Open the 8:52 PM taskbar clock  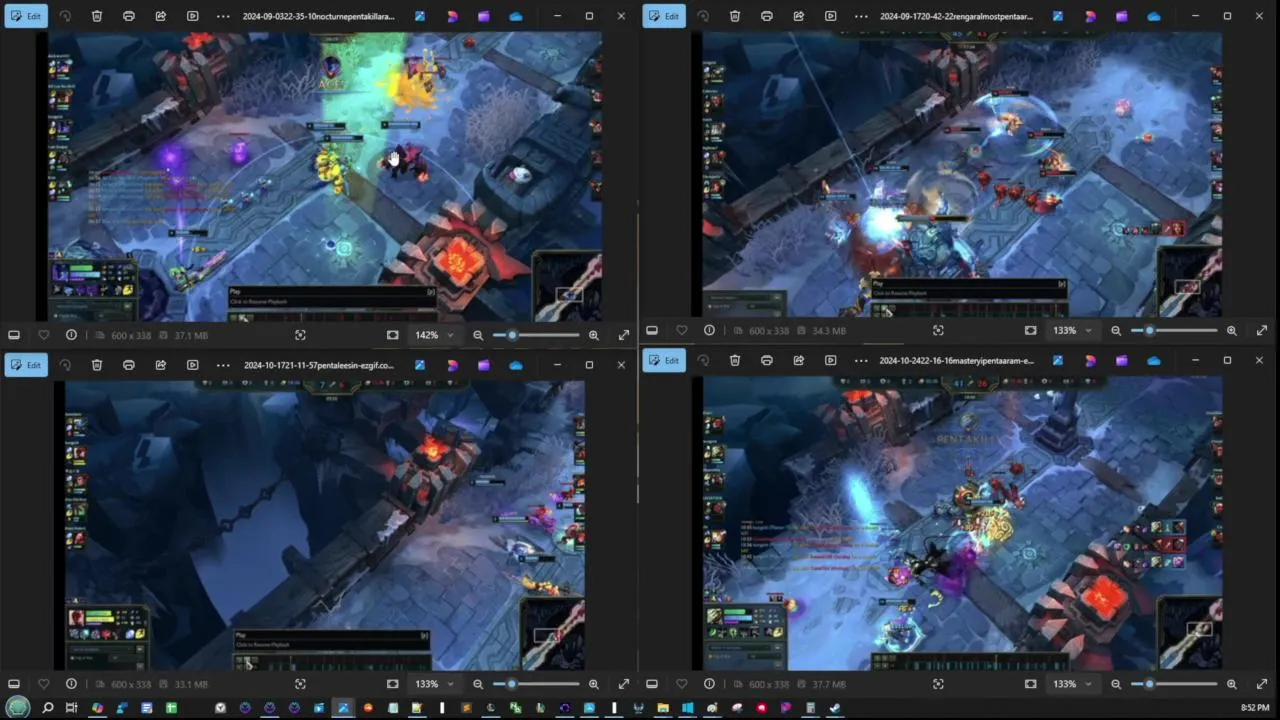1255,708
